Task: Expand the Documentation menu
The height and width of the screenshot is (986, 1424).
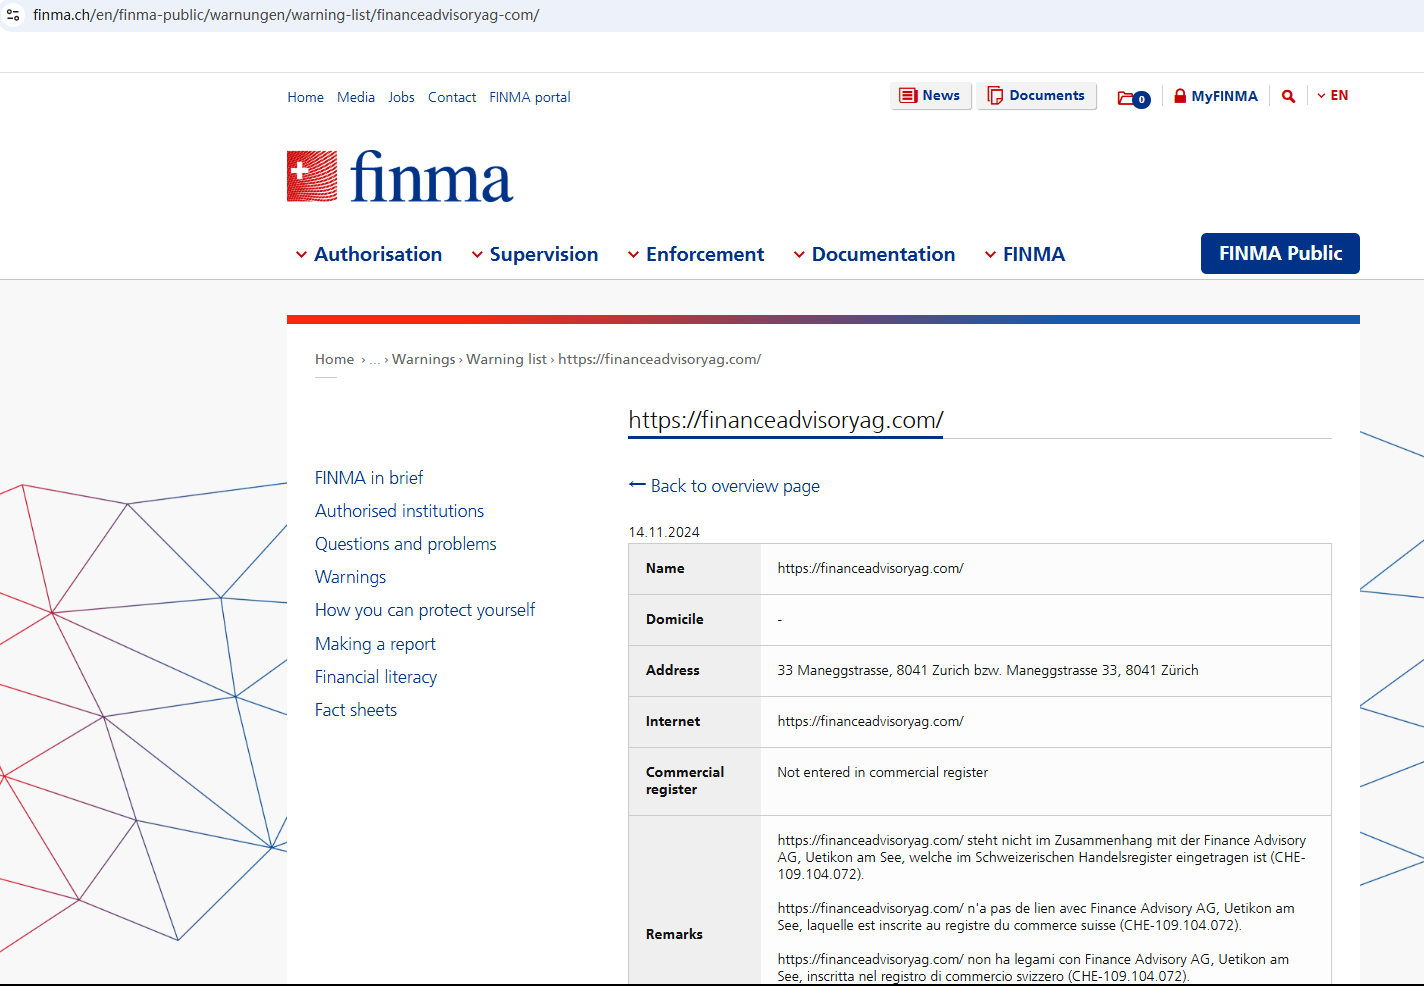Action: [874, 254]
